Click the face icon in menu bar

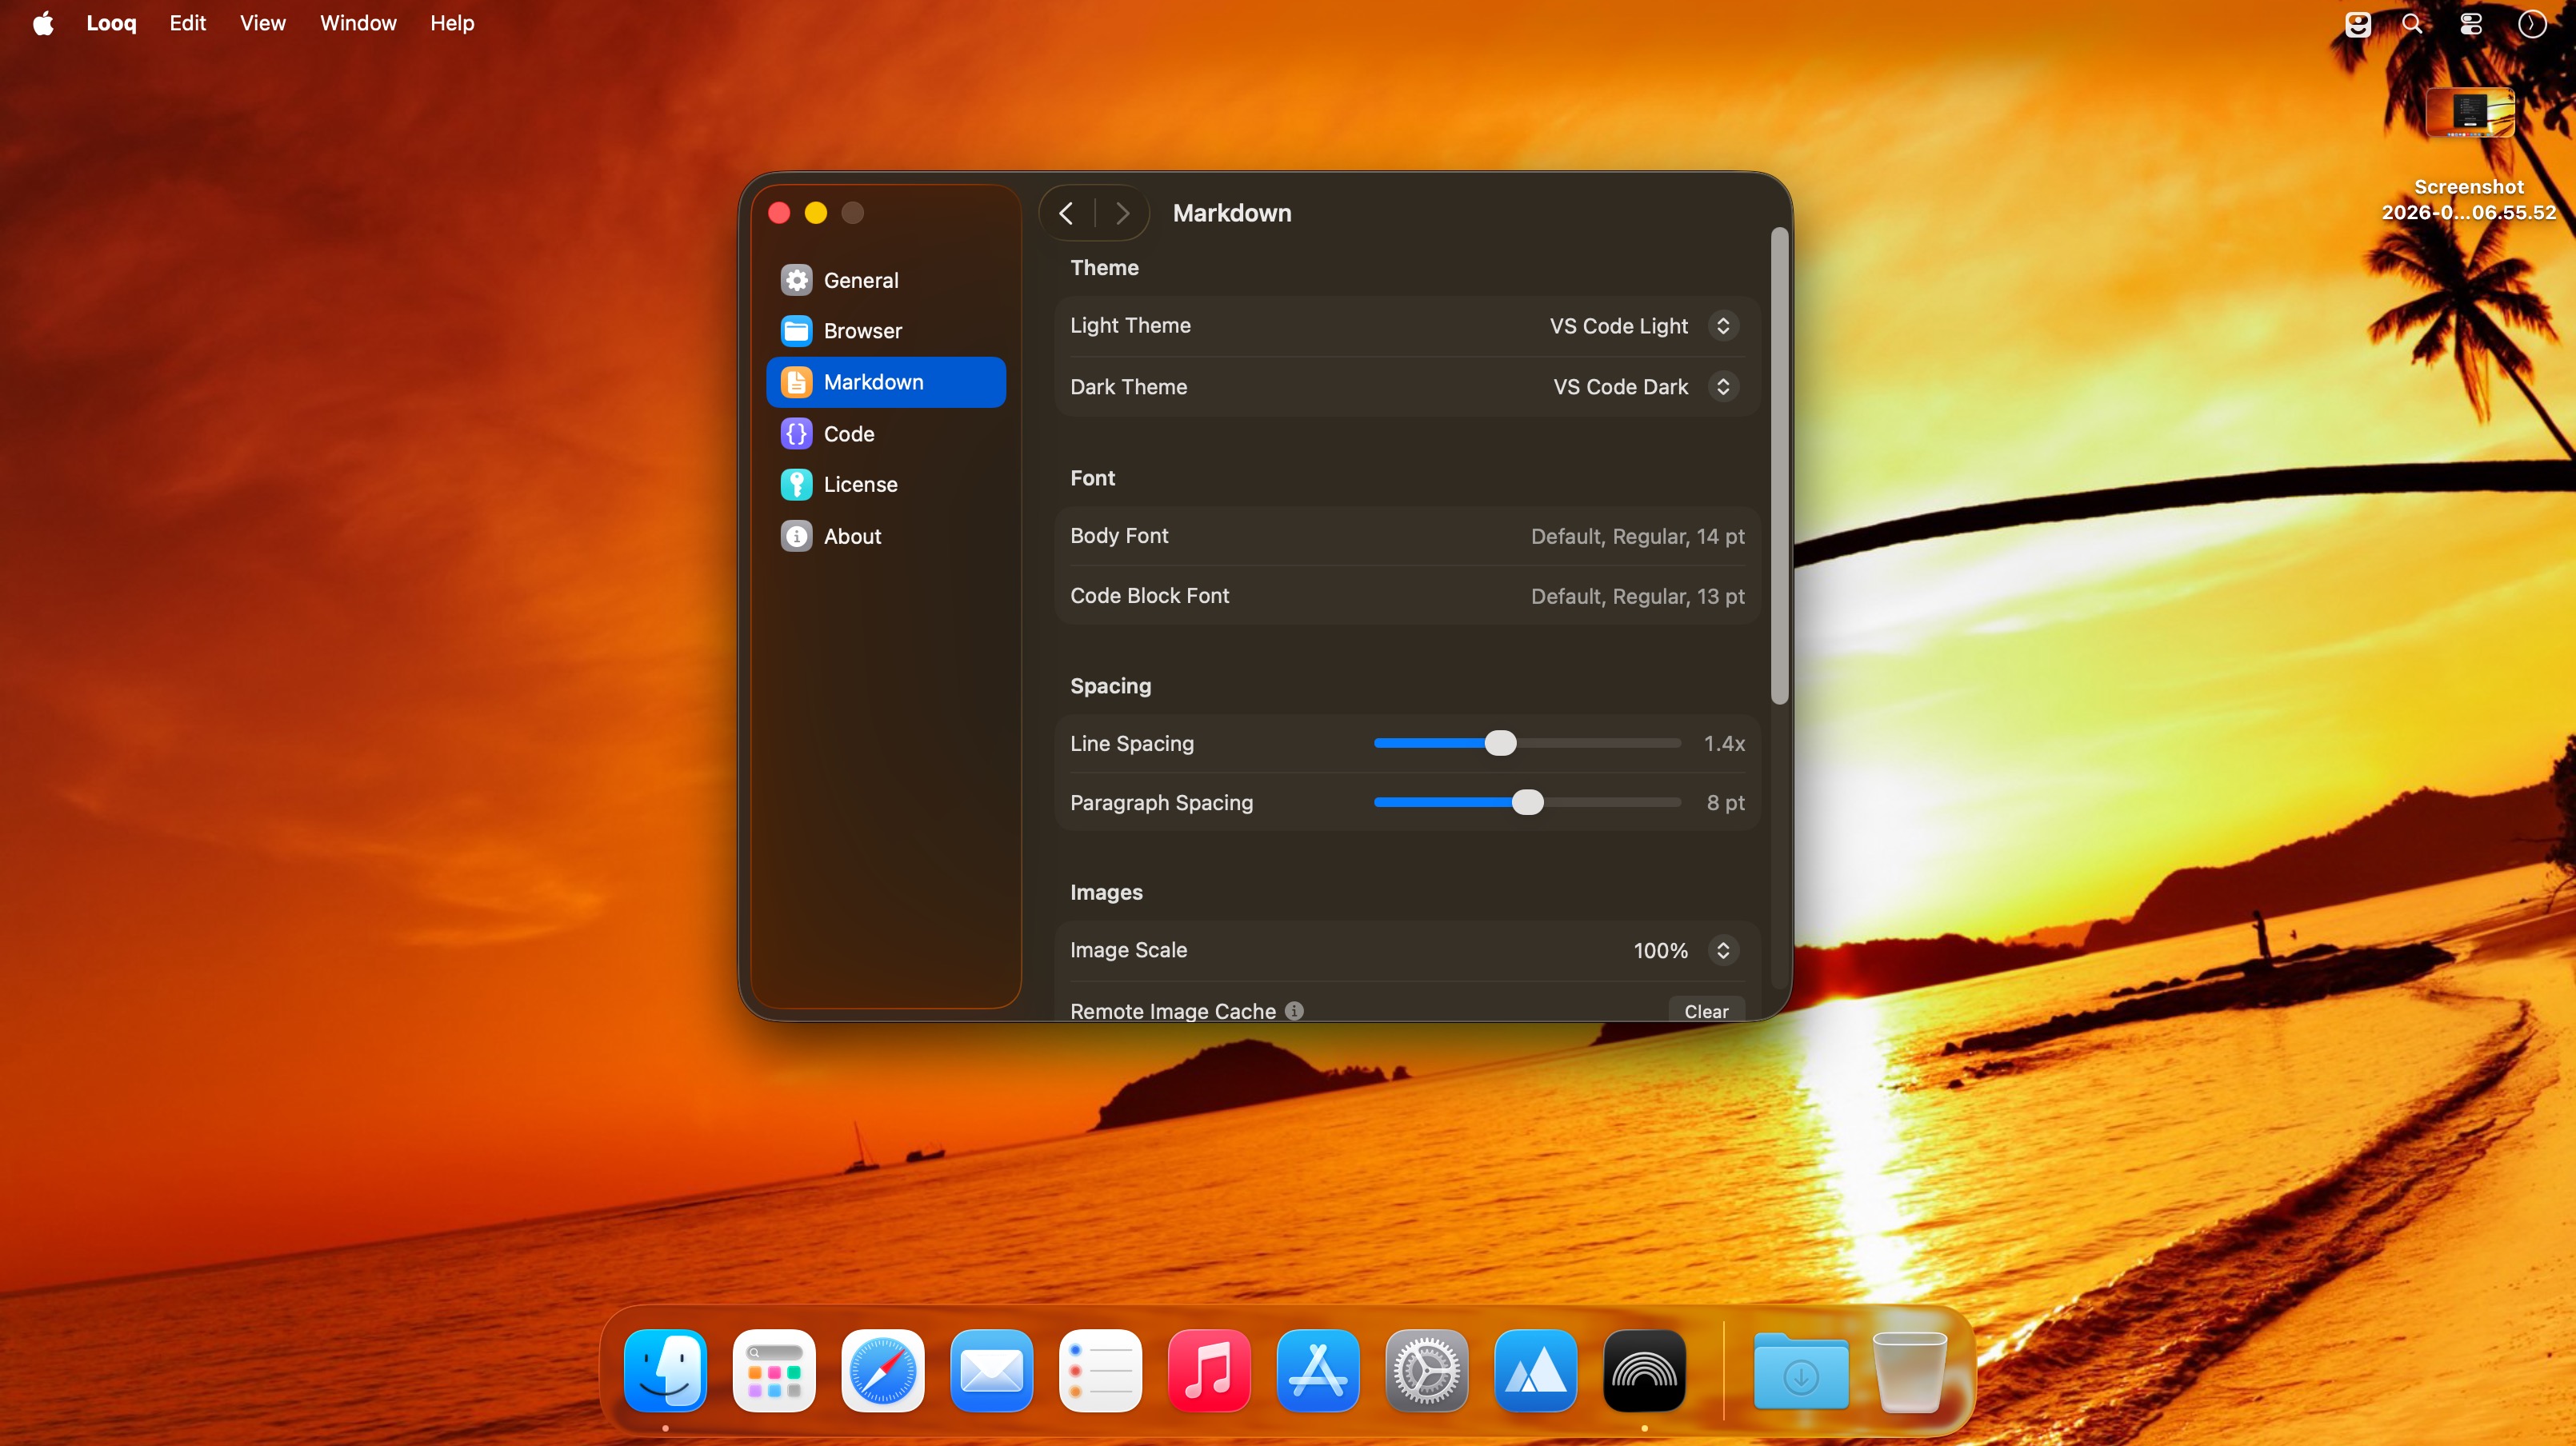pos(2358,23)
